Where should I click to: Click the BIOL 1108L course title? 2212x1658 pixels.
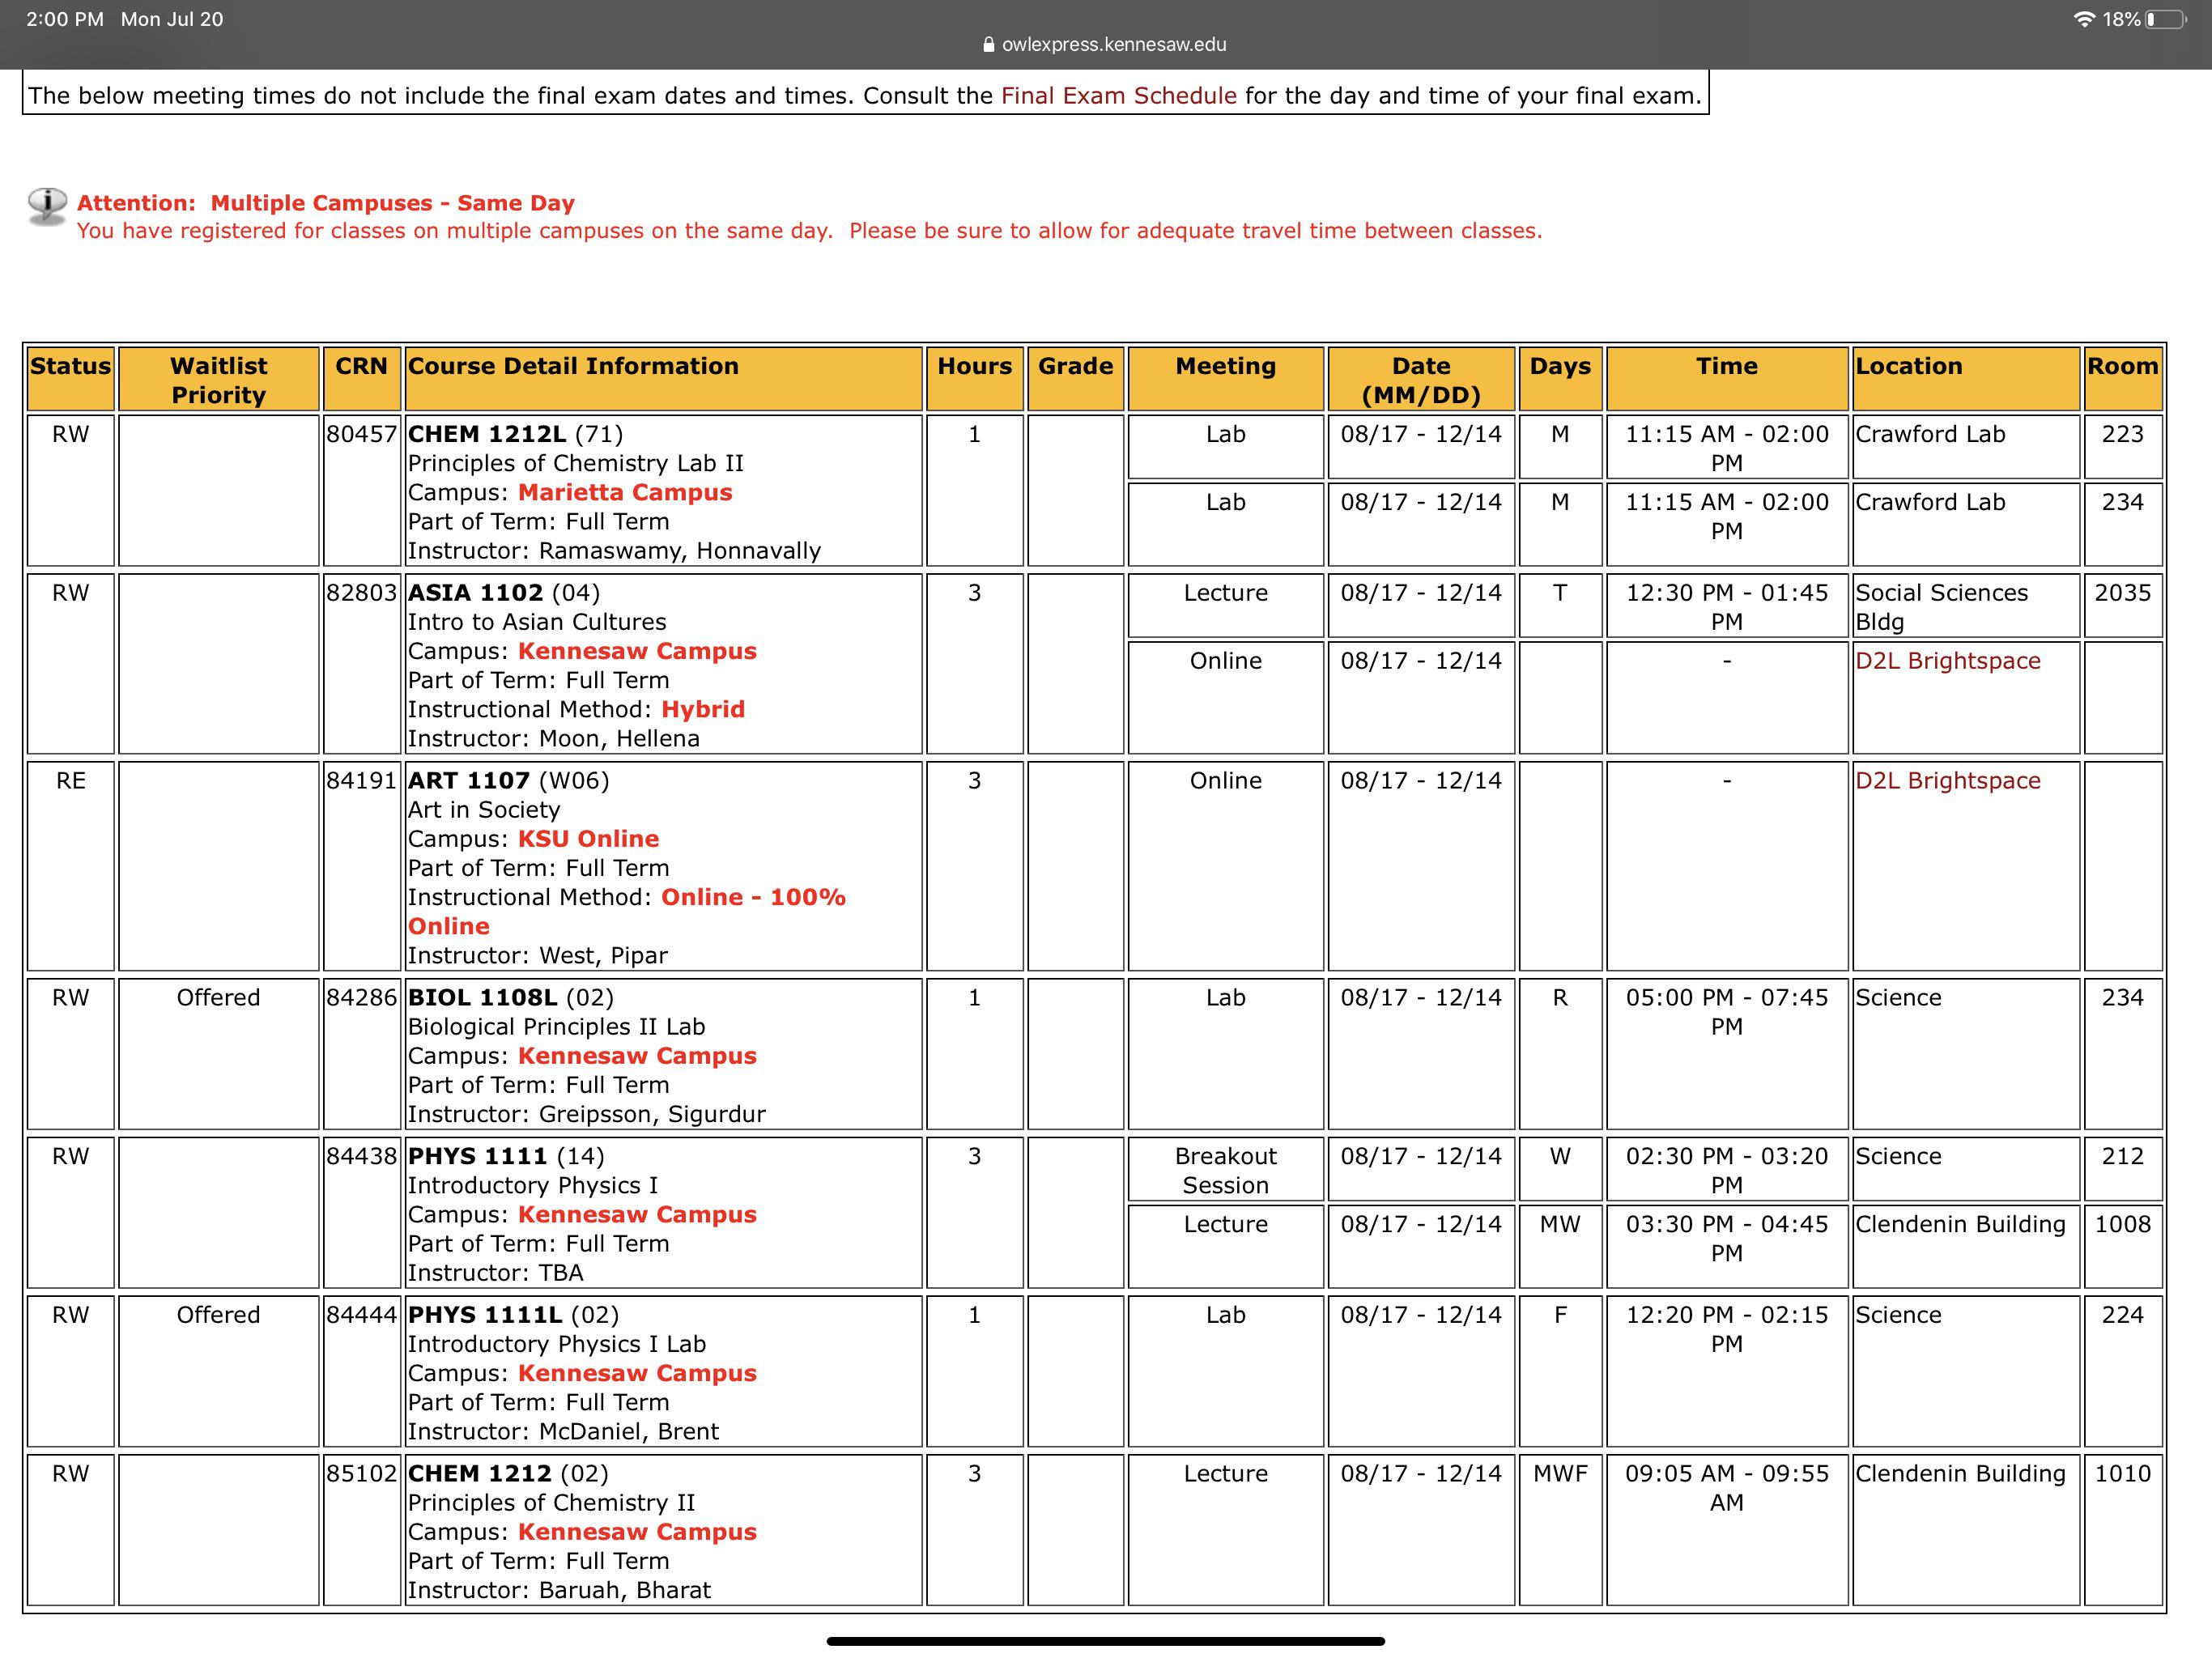482,998
